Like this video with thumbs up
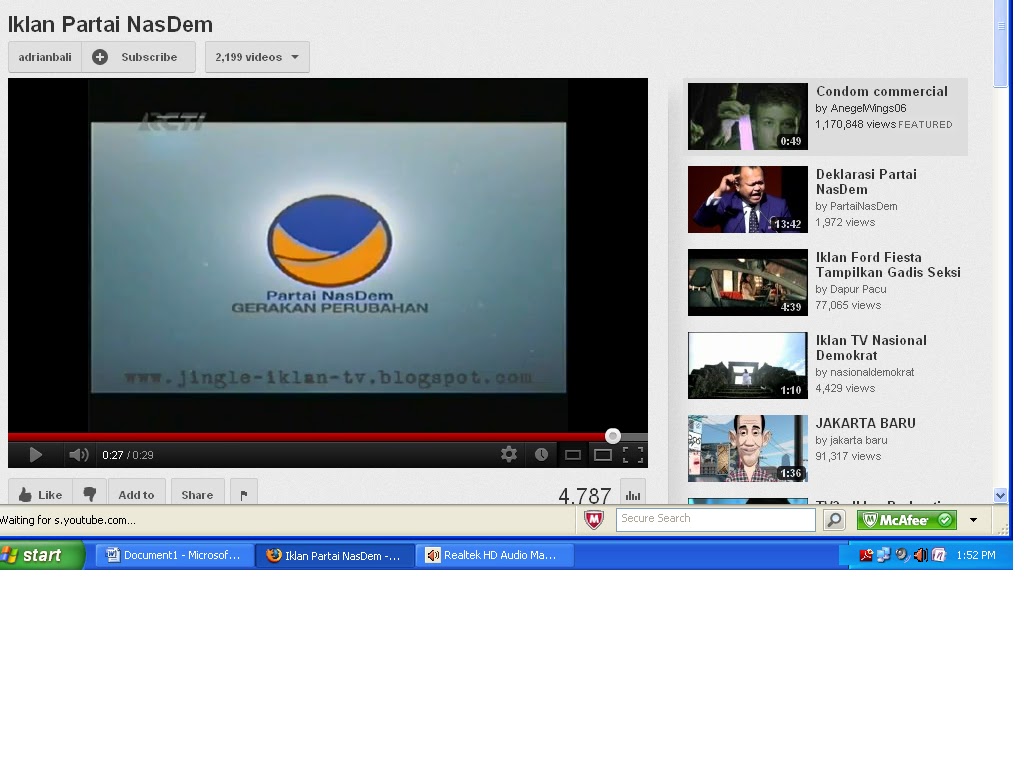This screenshot has width=1024, height=768. (40, 494)
